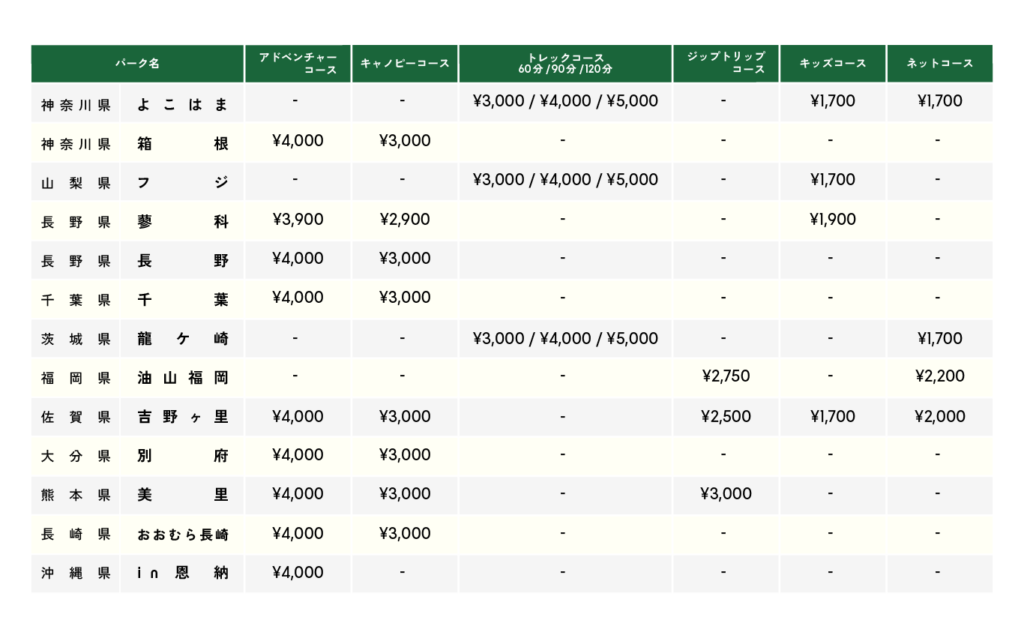Select the in 恩納 park row label
The width and height of the screenshot is (1024, 632).
(182, 574)
